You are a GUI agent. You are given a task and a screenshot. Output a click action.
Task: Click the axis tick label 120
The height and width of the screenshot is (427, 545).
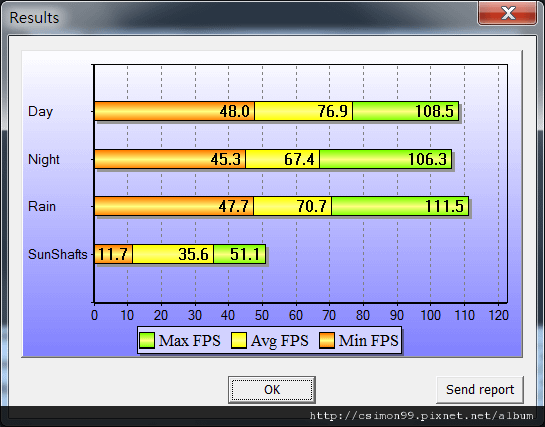coord(498,315)
